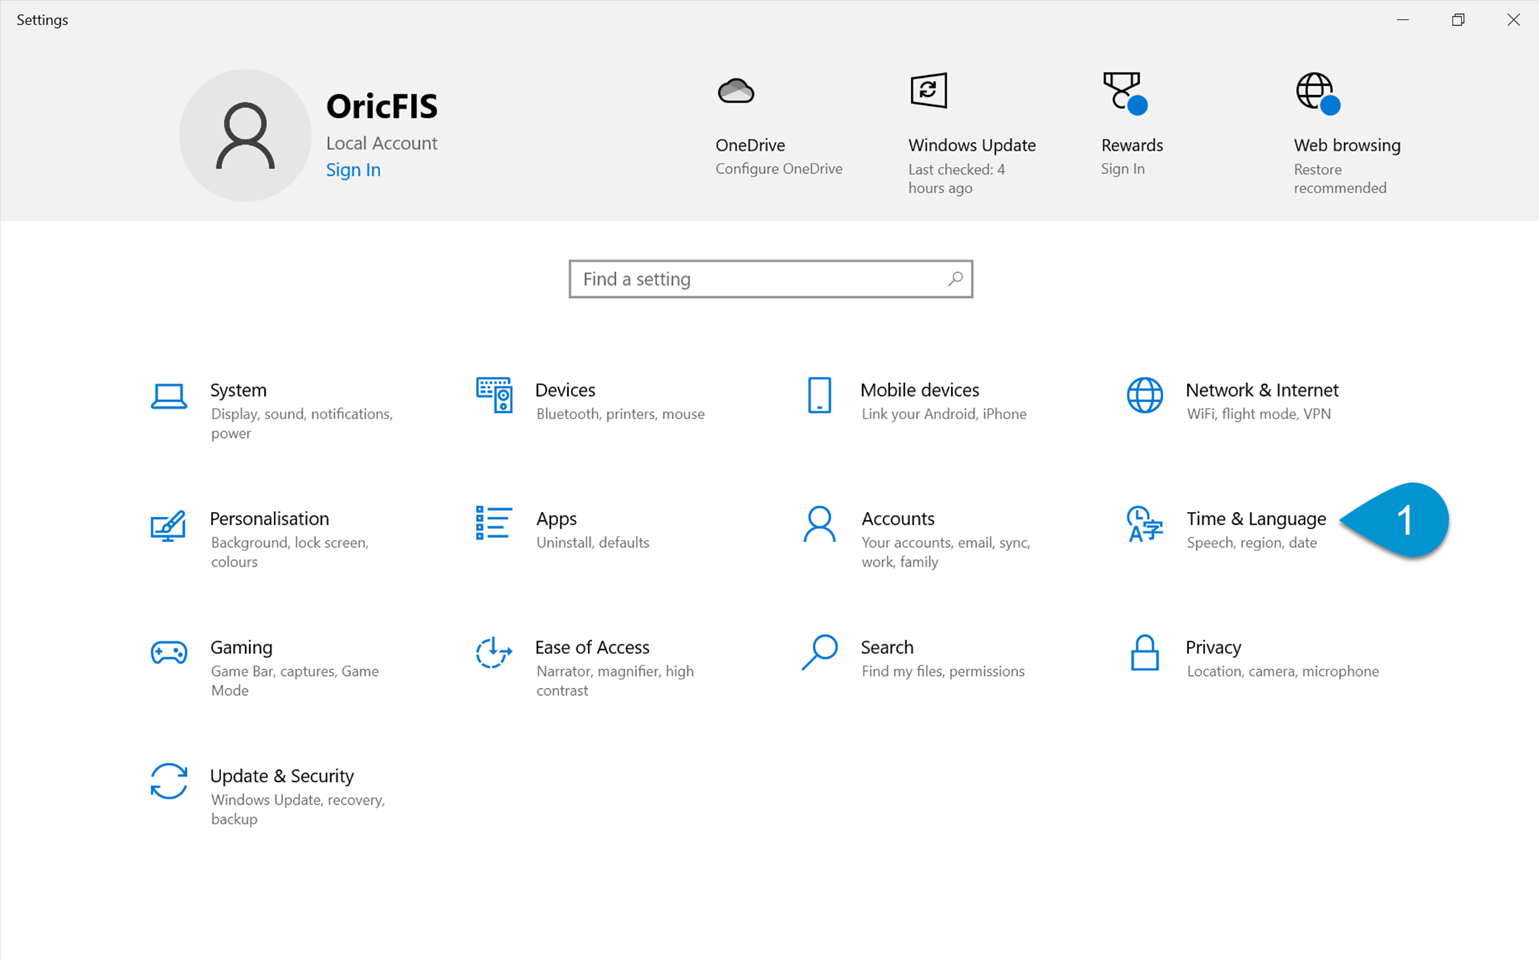Open the Gaming controller icon
Viewport: 1539px width, 961px height.
pyautogui.click(x=168, y=653)
